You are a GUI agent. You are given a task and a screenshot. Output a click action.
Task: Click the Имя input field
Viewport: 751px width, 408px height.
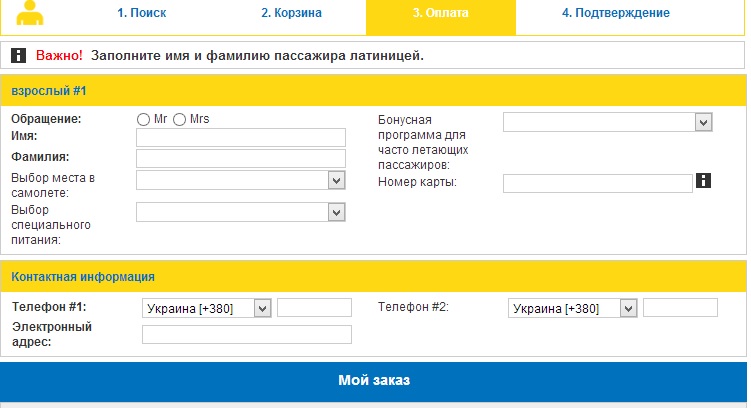point(240,138)
